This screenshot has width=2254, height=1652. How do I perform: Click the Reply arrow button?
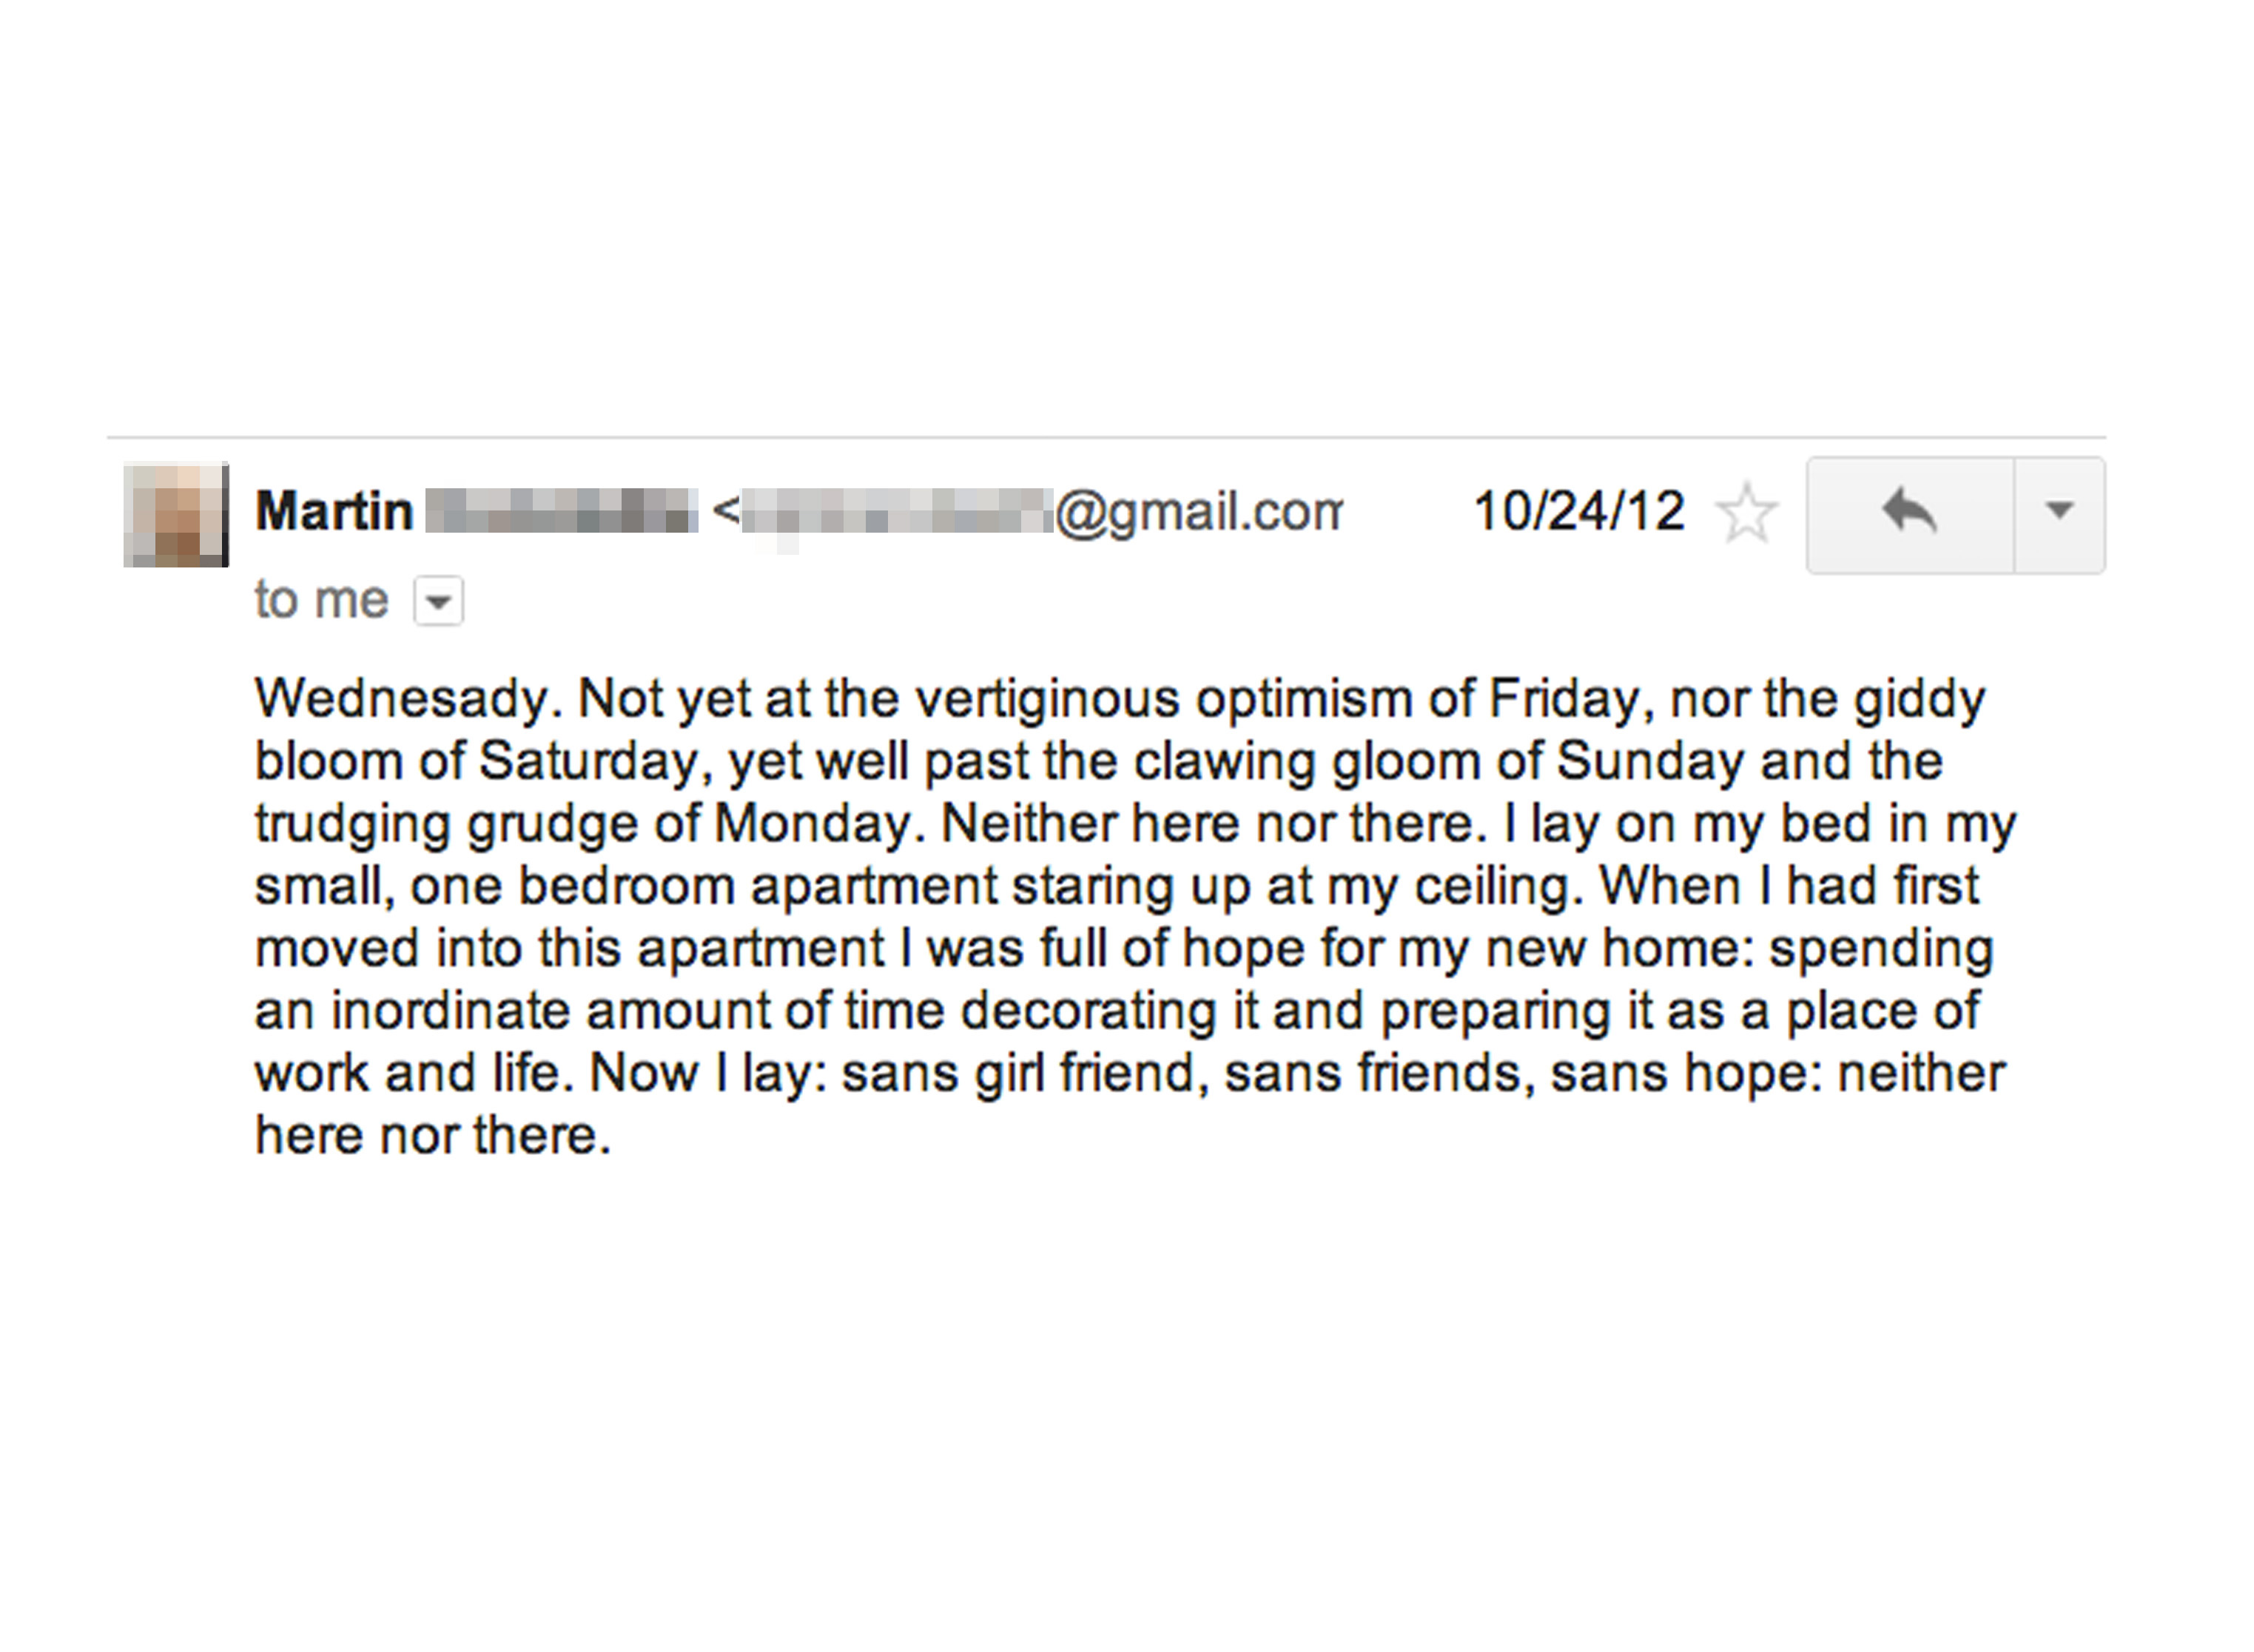[1909, 514]
